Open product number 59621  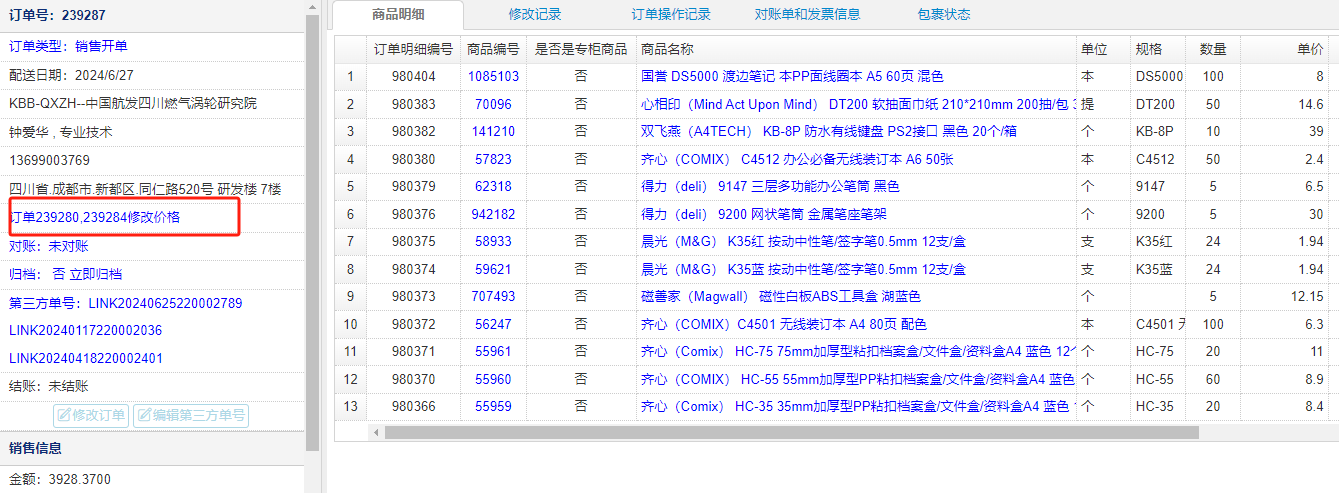pyautogui.click(x=493, y=269)
